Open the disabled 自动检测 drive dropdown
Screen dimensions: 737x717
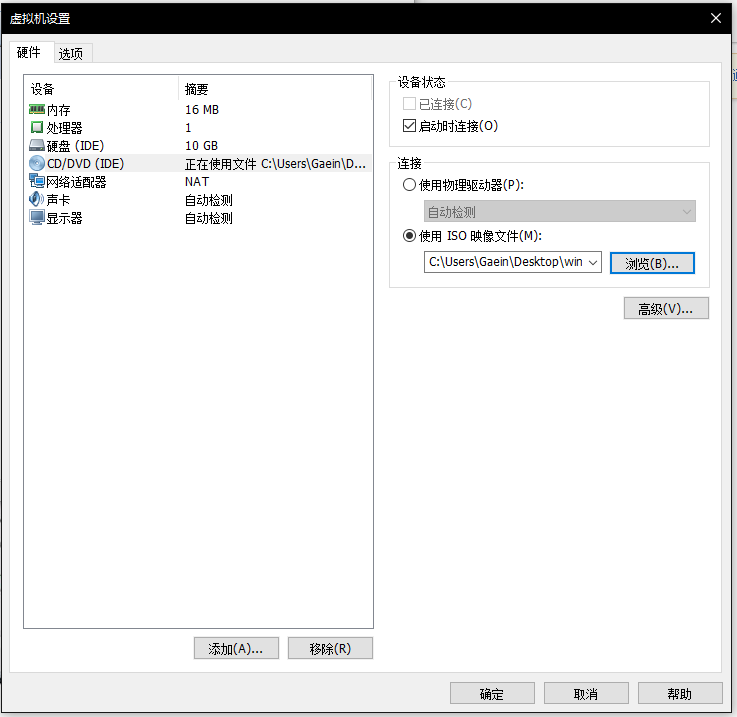click(x=559, y=212)
